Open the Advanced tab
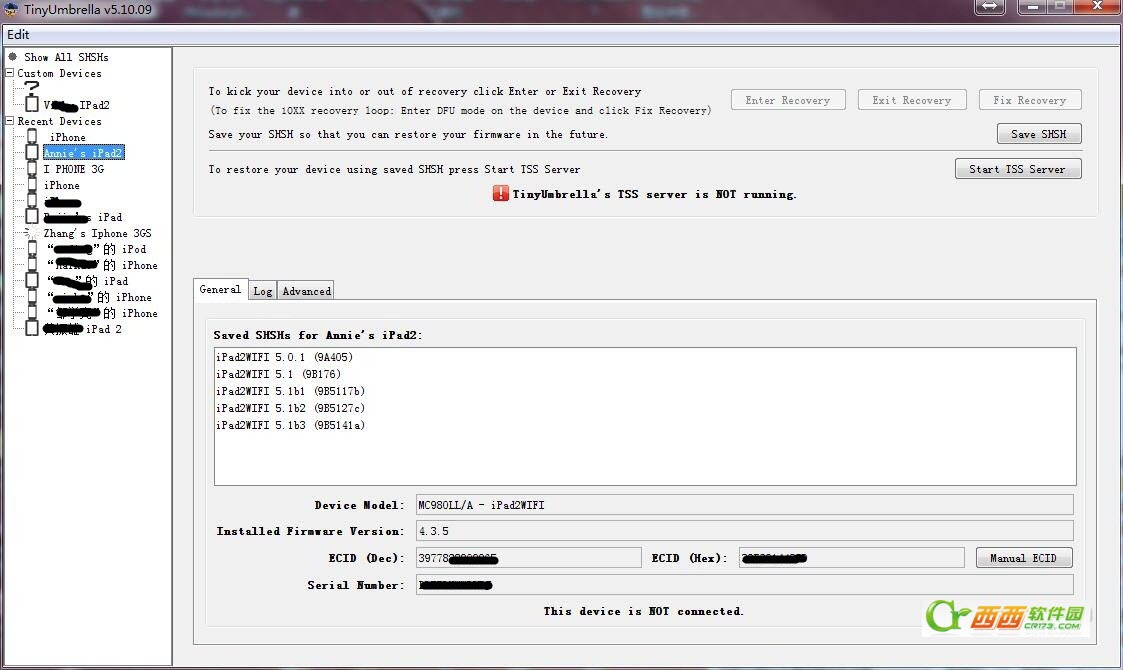 pyautogui.click(x=307, y=291)
